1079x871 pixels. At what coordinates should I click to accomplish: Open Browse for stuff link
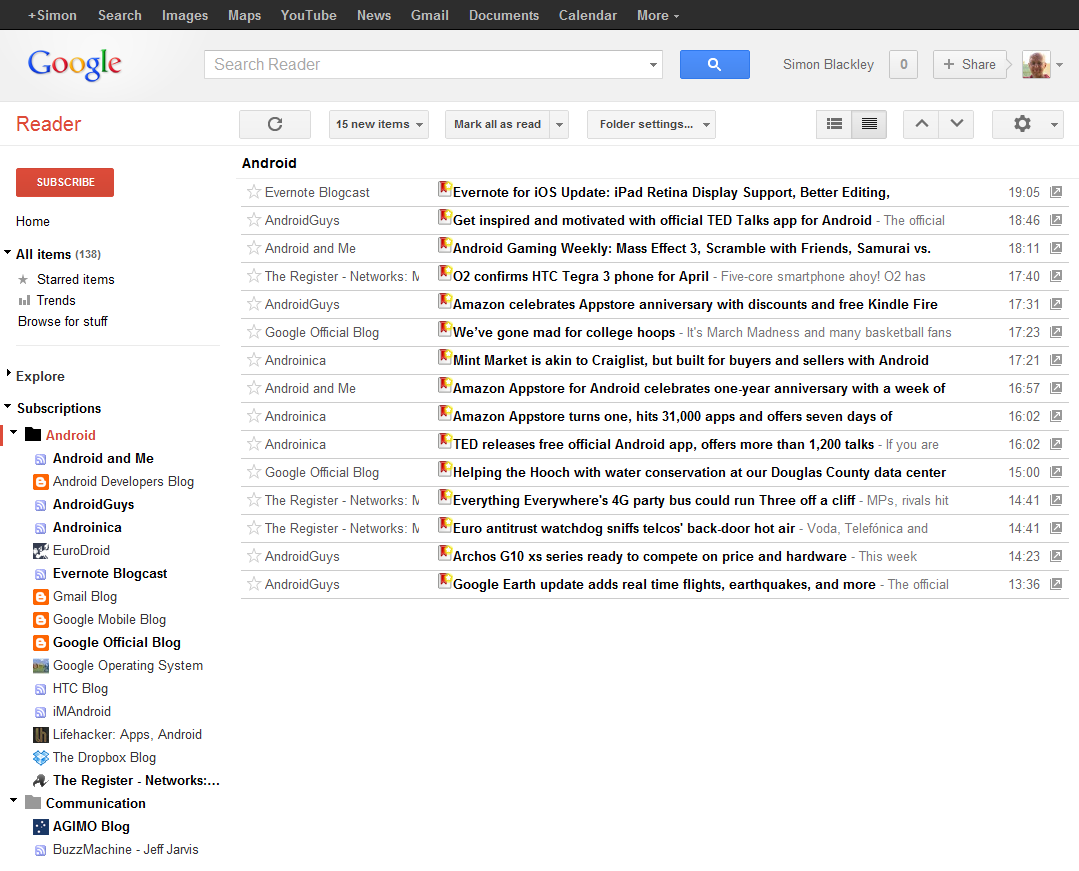[63, 321]
